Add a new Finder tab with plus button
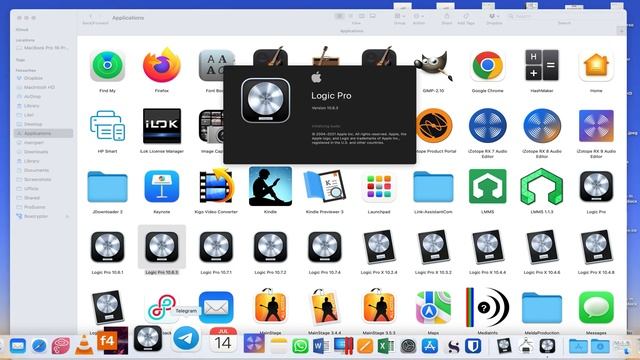Screen dimensions: 640x360 coord(621,31)
